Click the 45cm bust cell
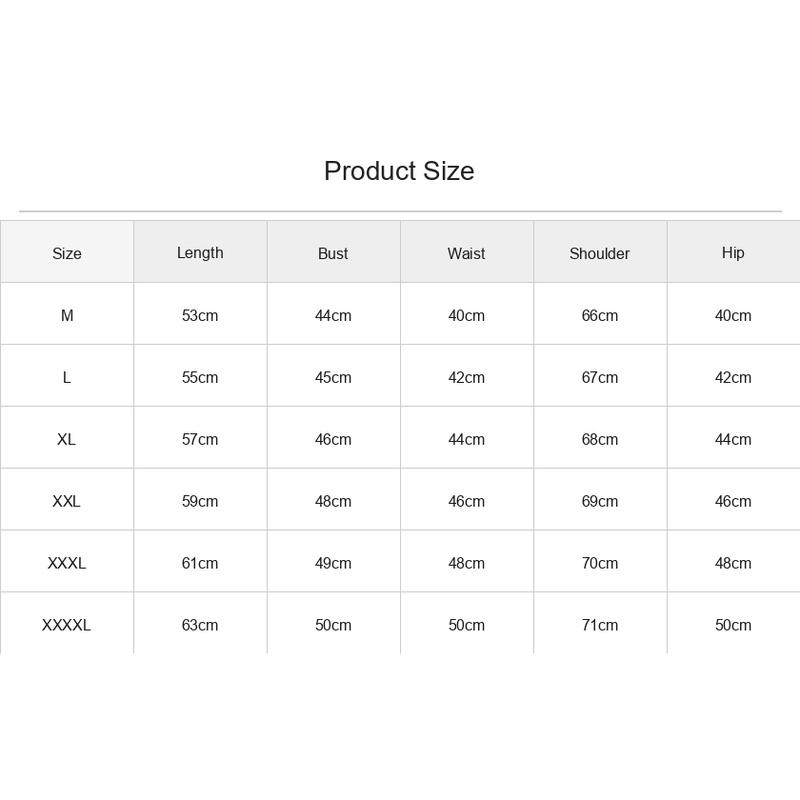This screenshot has width=800, height=800. [x=333, y=378]
